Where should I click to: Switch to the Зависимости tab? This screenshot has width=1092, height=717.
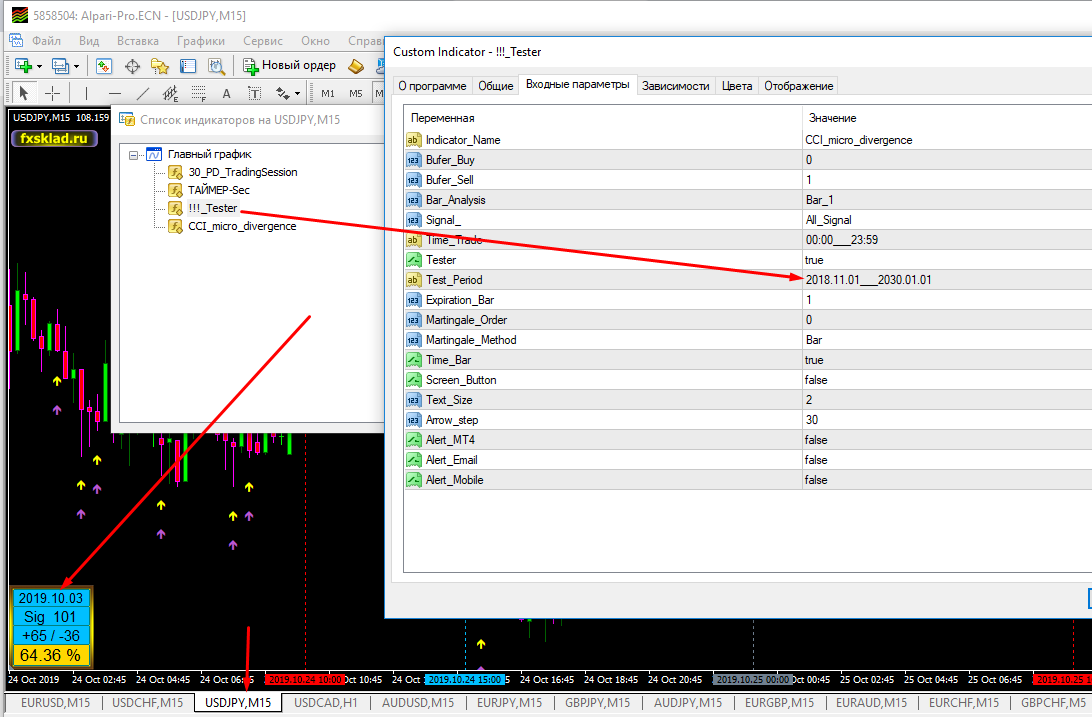coord(676,86)
